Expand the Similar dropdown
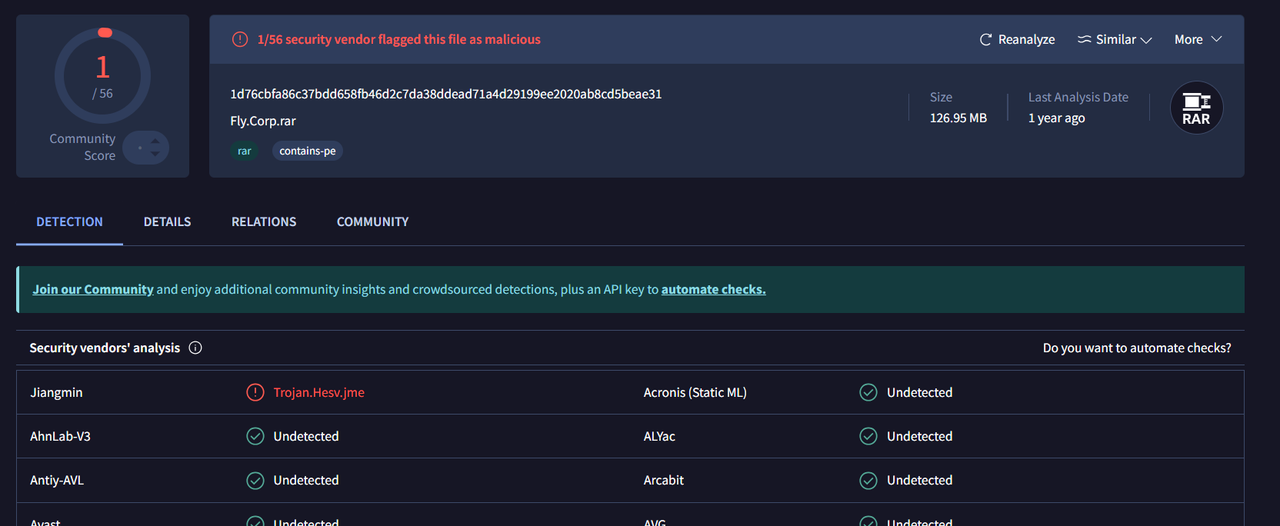The width and height of the screenshot is (1280, 526). (x=1146, y=40)
